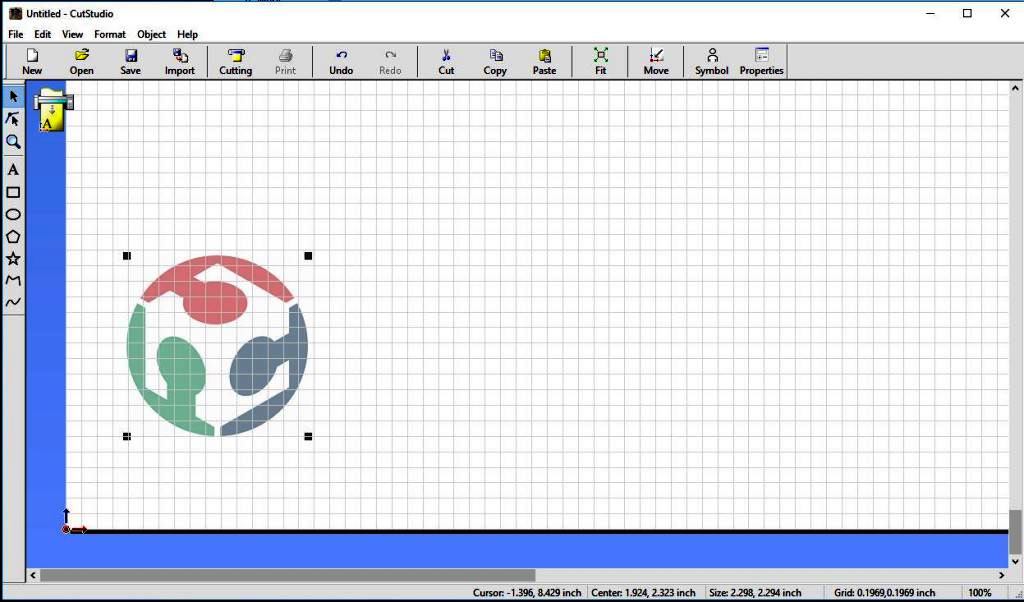The width and height of the screenshot is (1024, 602).
Task: Click the horizontal scrollbar right arrow
Action: (x=1002, y=575)
